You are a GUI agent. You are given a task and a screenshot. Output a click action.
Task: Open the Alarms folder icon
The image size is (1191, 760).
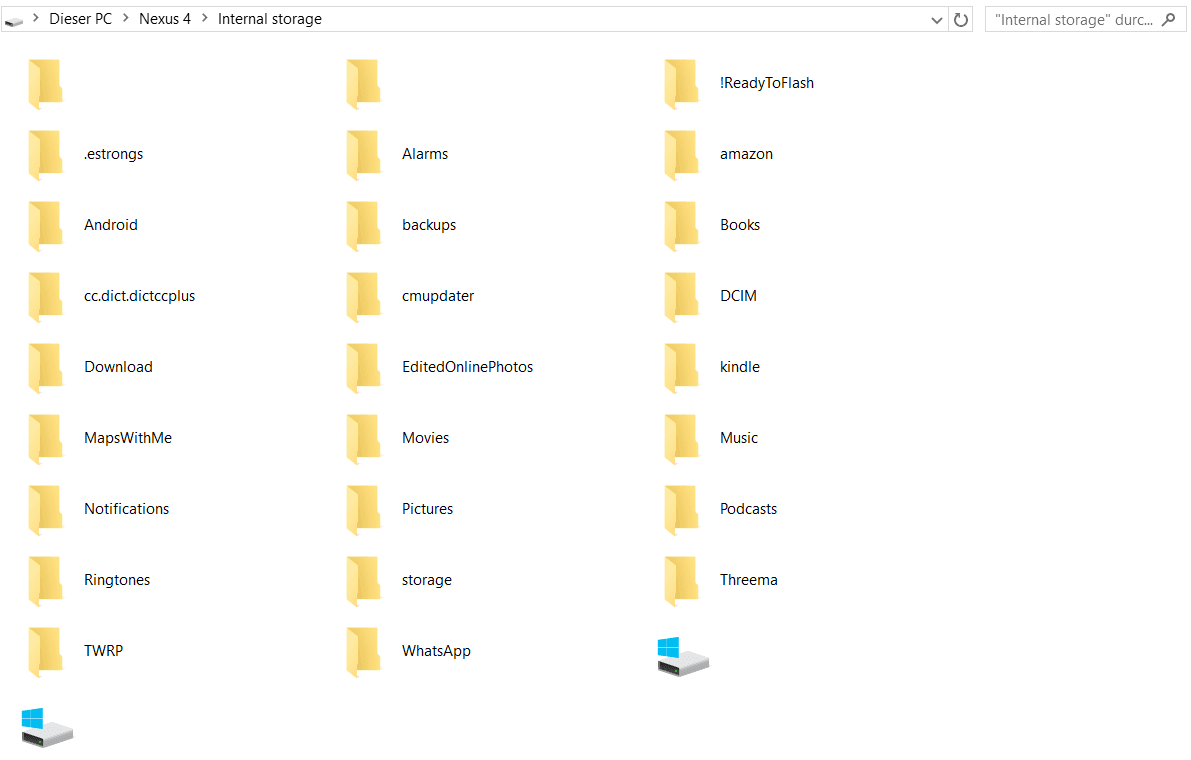click(364, 155)
